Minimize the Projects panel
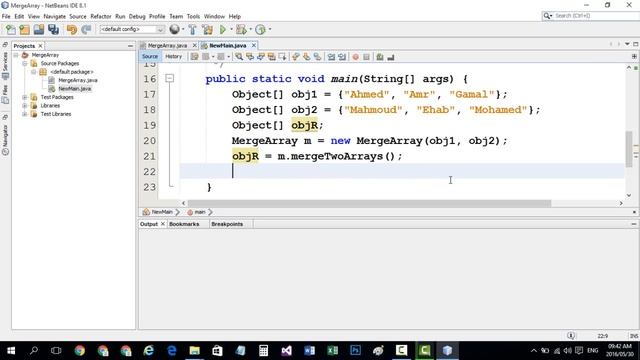Screen dimensions: 640x360 point(130,46)
